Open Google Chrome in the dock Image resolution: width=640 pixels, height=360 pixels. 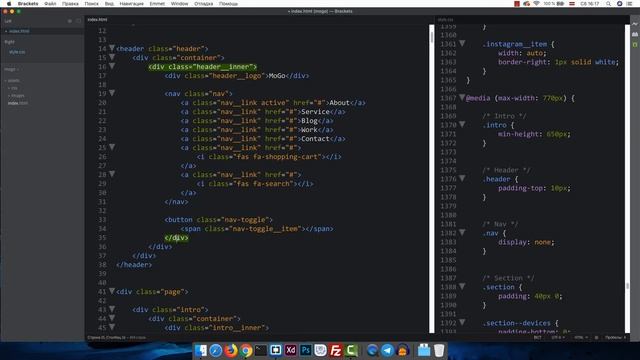246,350
